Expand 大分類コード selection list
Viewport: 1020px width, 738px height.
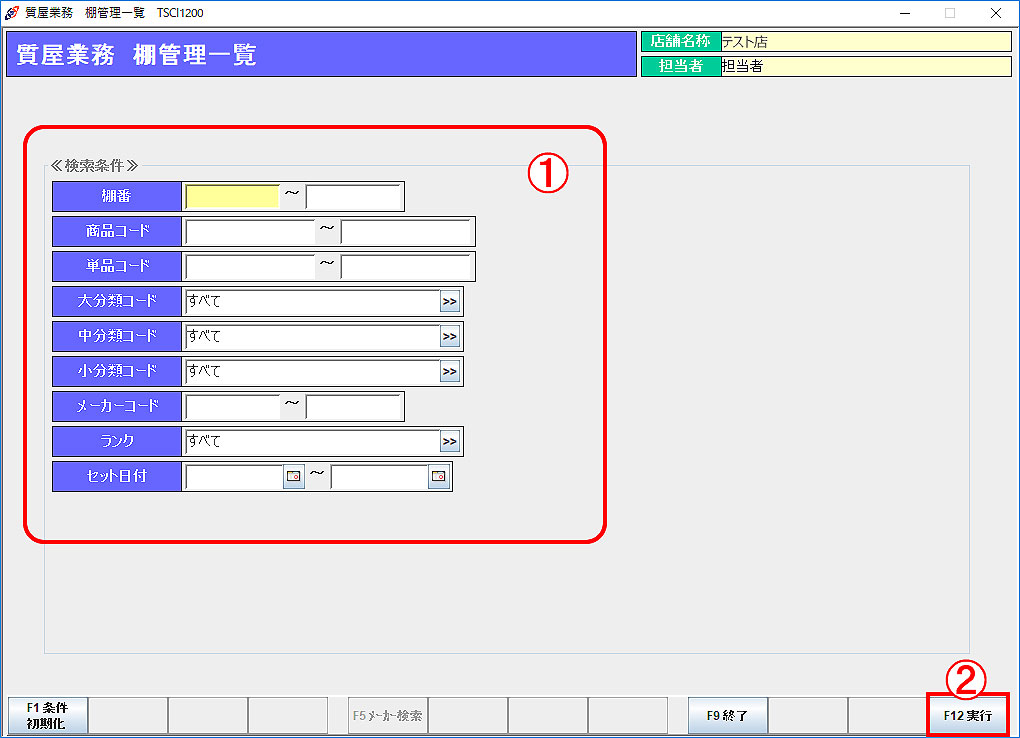pyautogui.click(x=450, y=301)
